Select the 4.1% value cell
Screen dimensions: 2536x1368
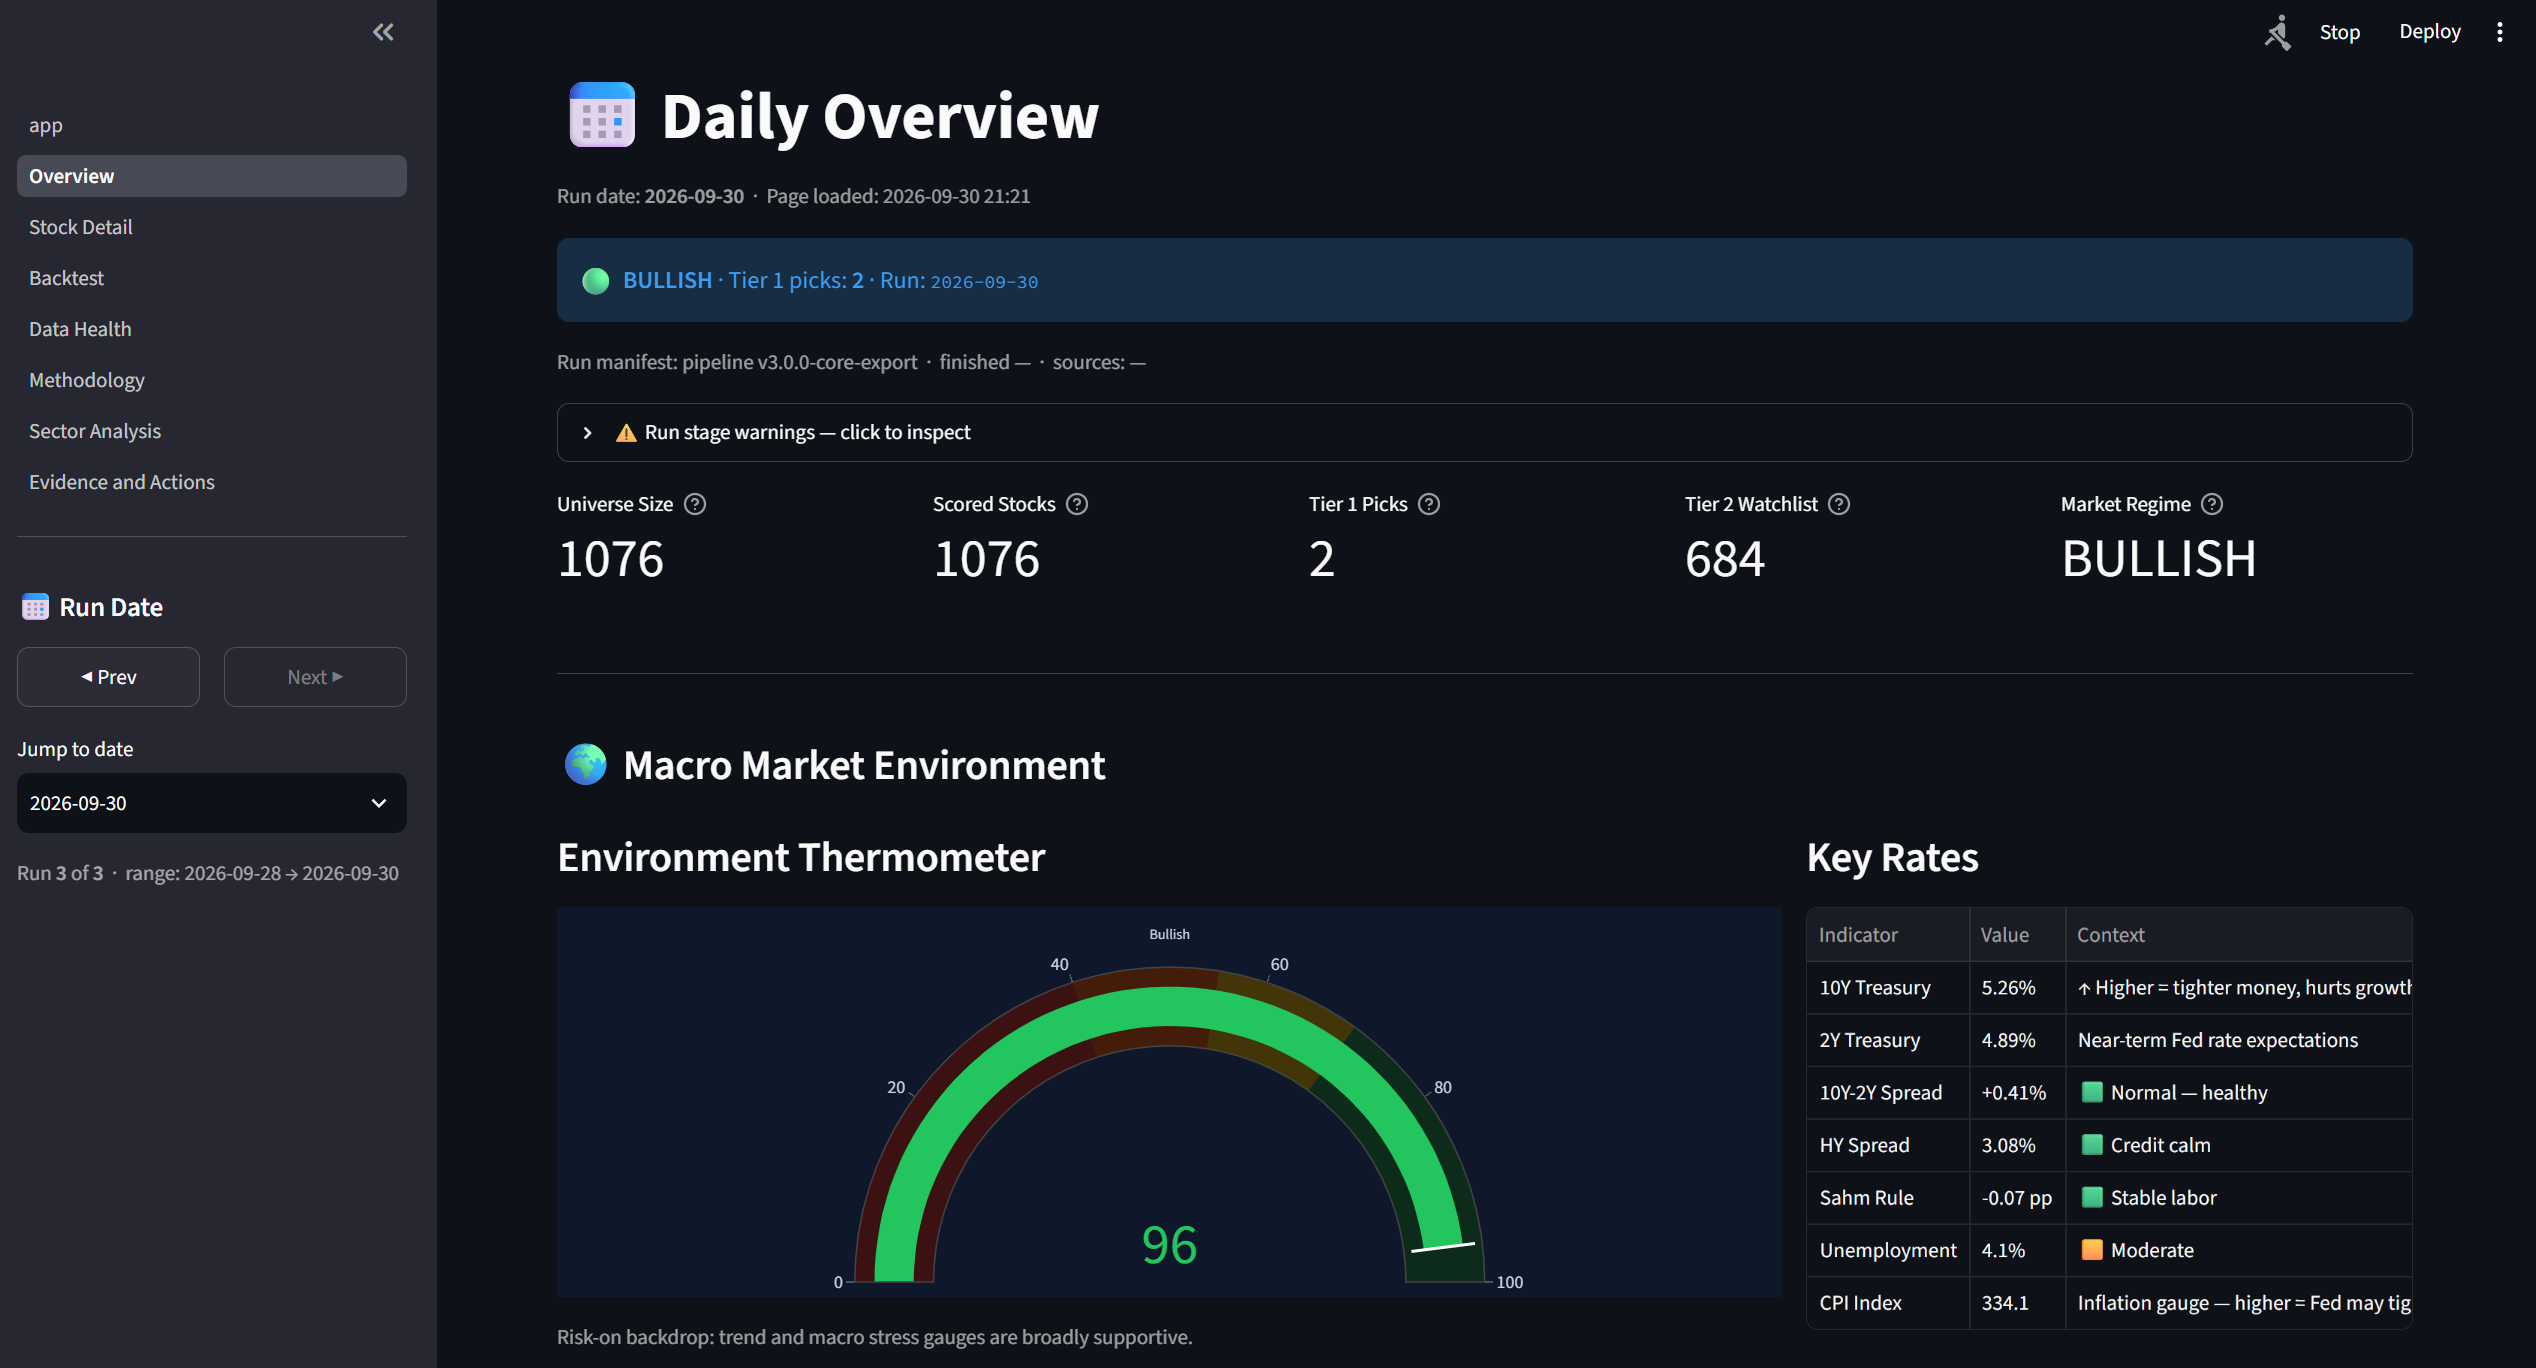tap(2018, 1250)
